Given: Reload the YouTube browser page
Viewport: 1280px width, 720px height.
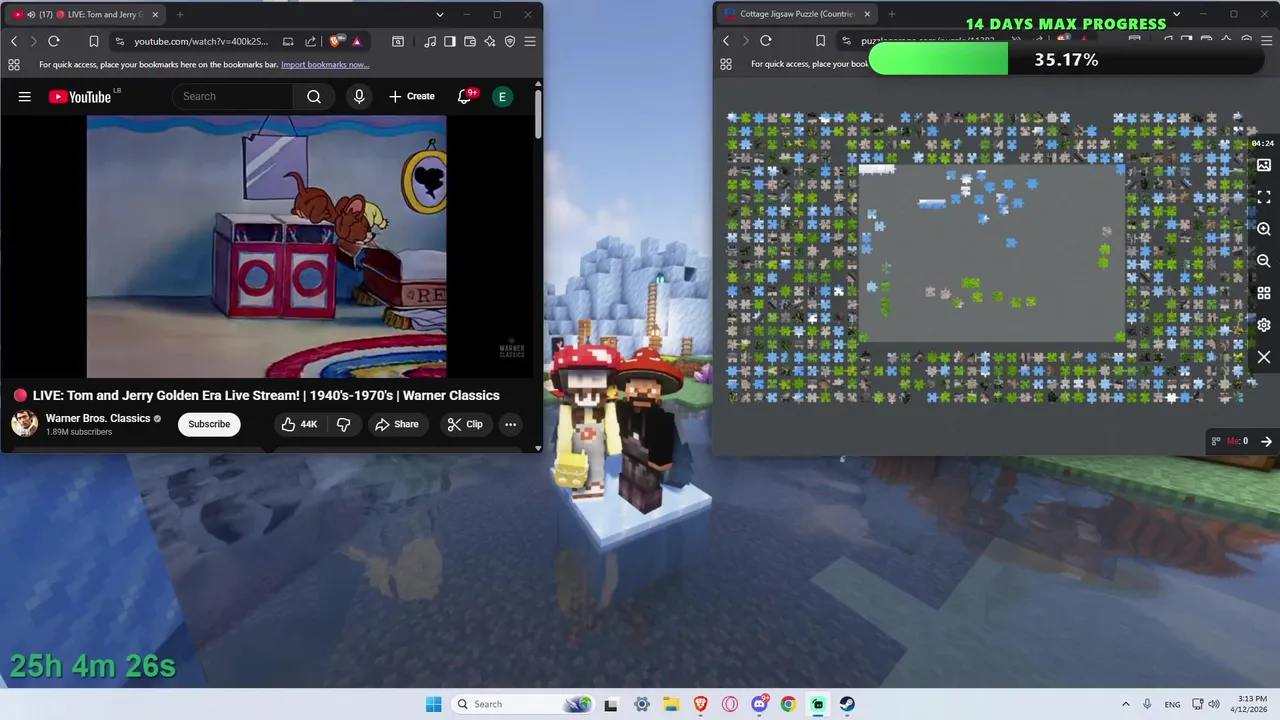Looking at the screenshot, I should click(x=54, y=41).
